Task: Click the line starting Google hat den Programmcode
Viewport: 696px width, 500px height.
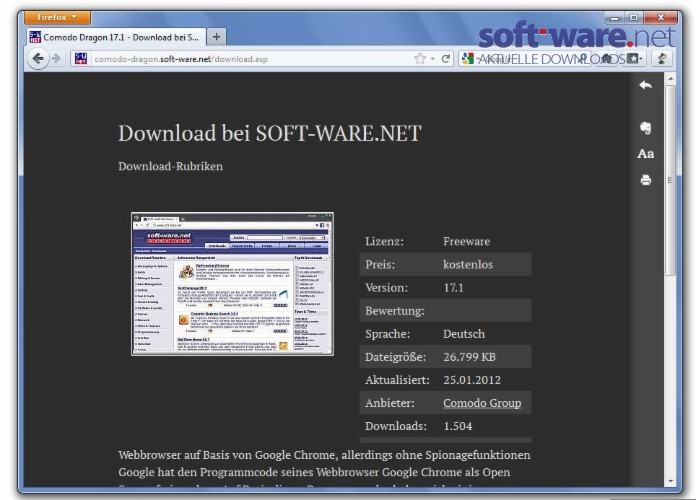Action: click(x=314, y=472)
